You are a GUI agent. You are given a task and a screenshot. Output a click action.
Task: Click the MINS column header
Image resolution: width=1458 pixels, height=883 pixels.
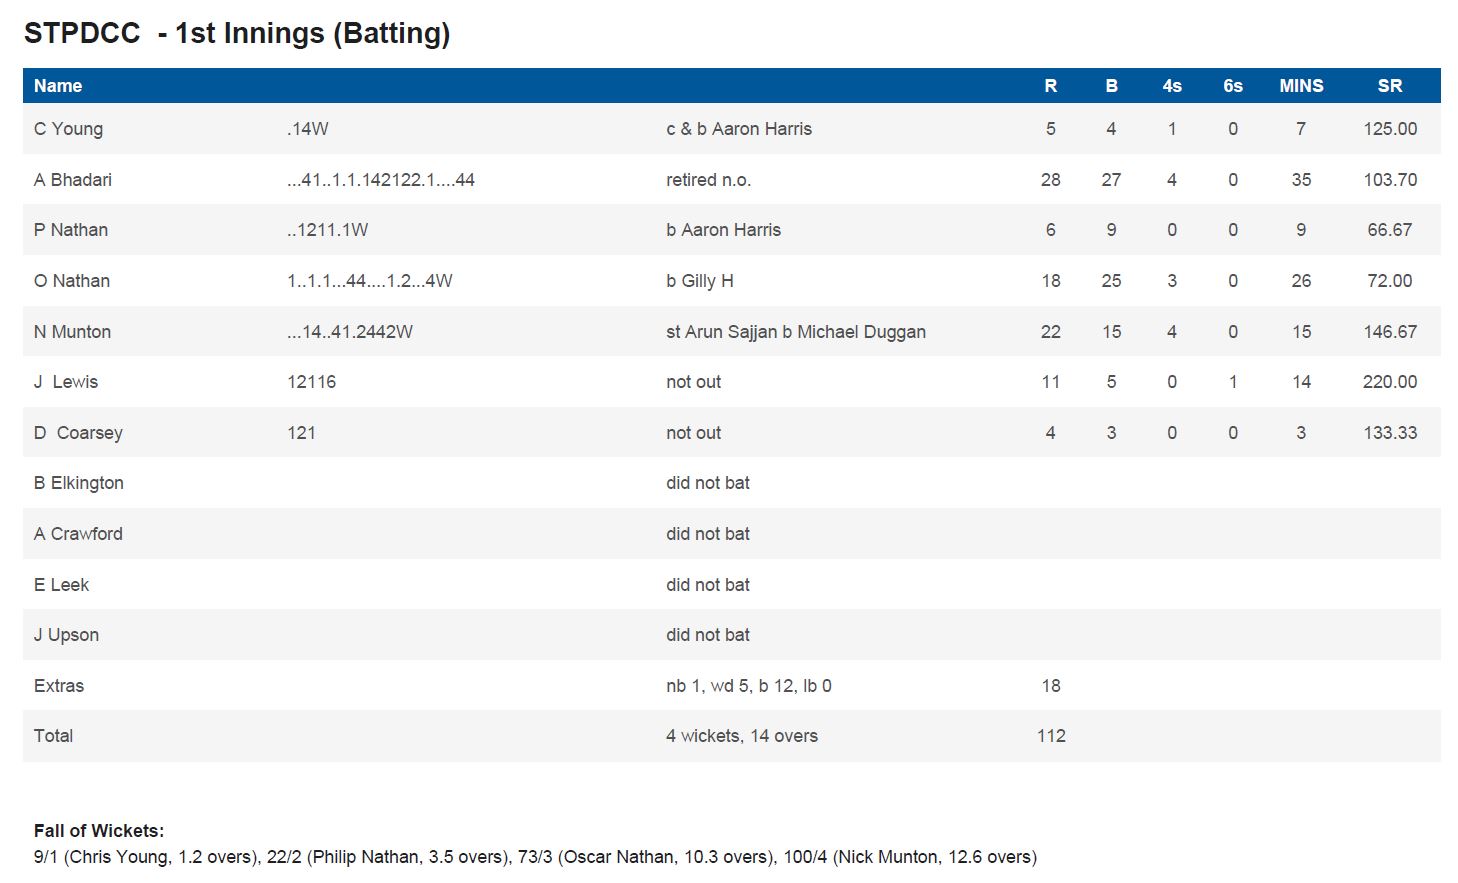click(1301, 86)
